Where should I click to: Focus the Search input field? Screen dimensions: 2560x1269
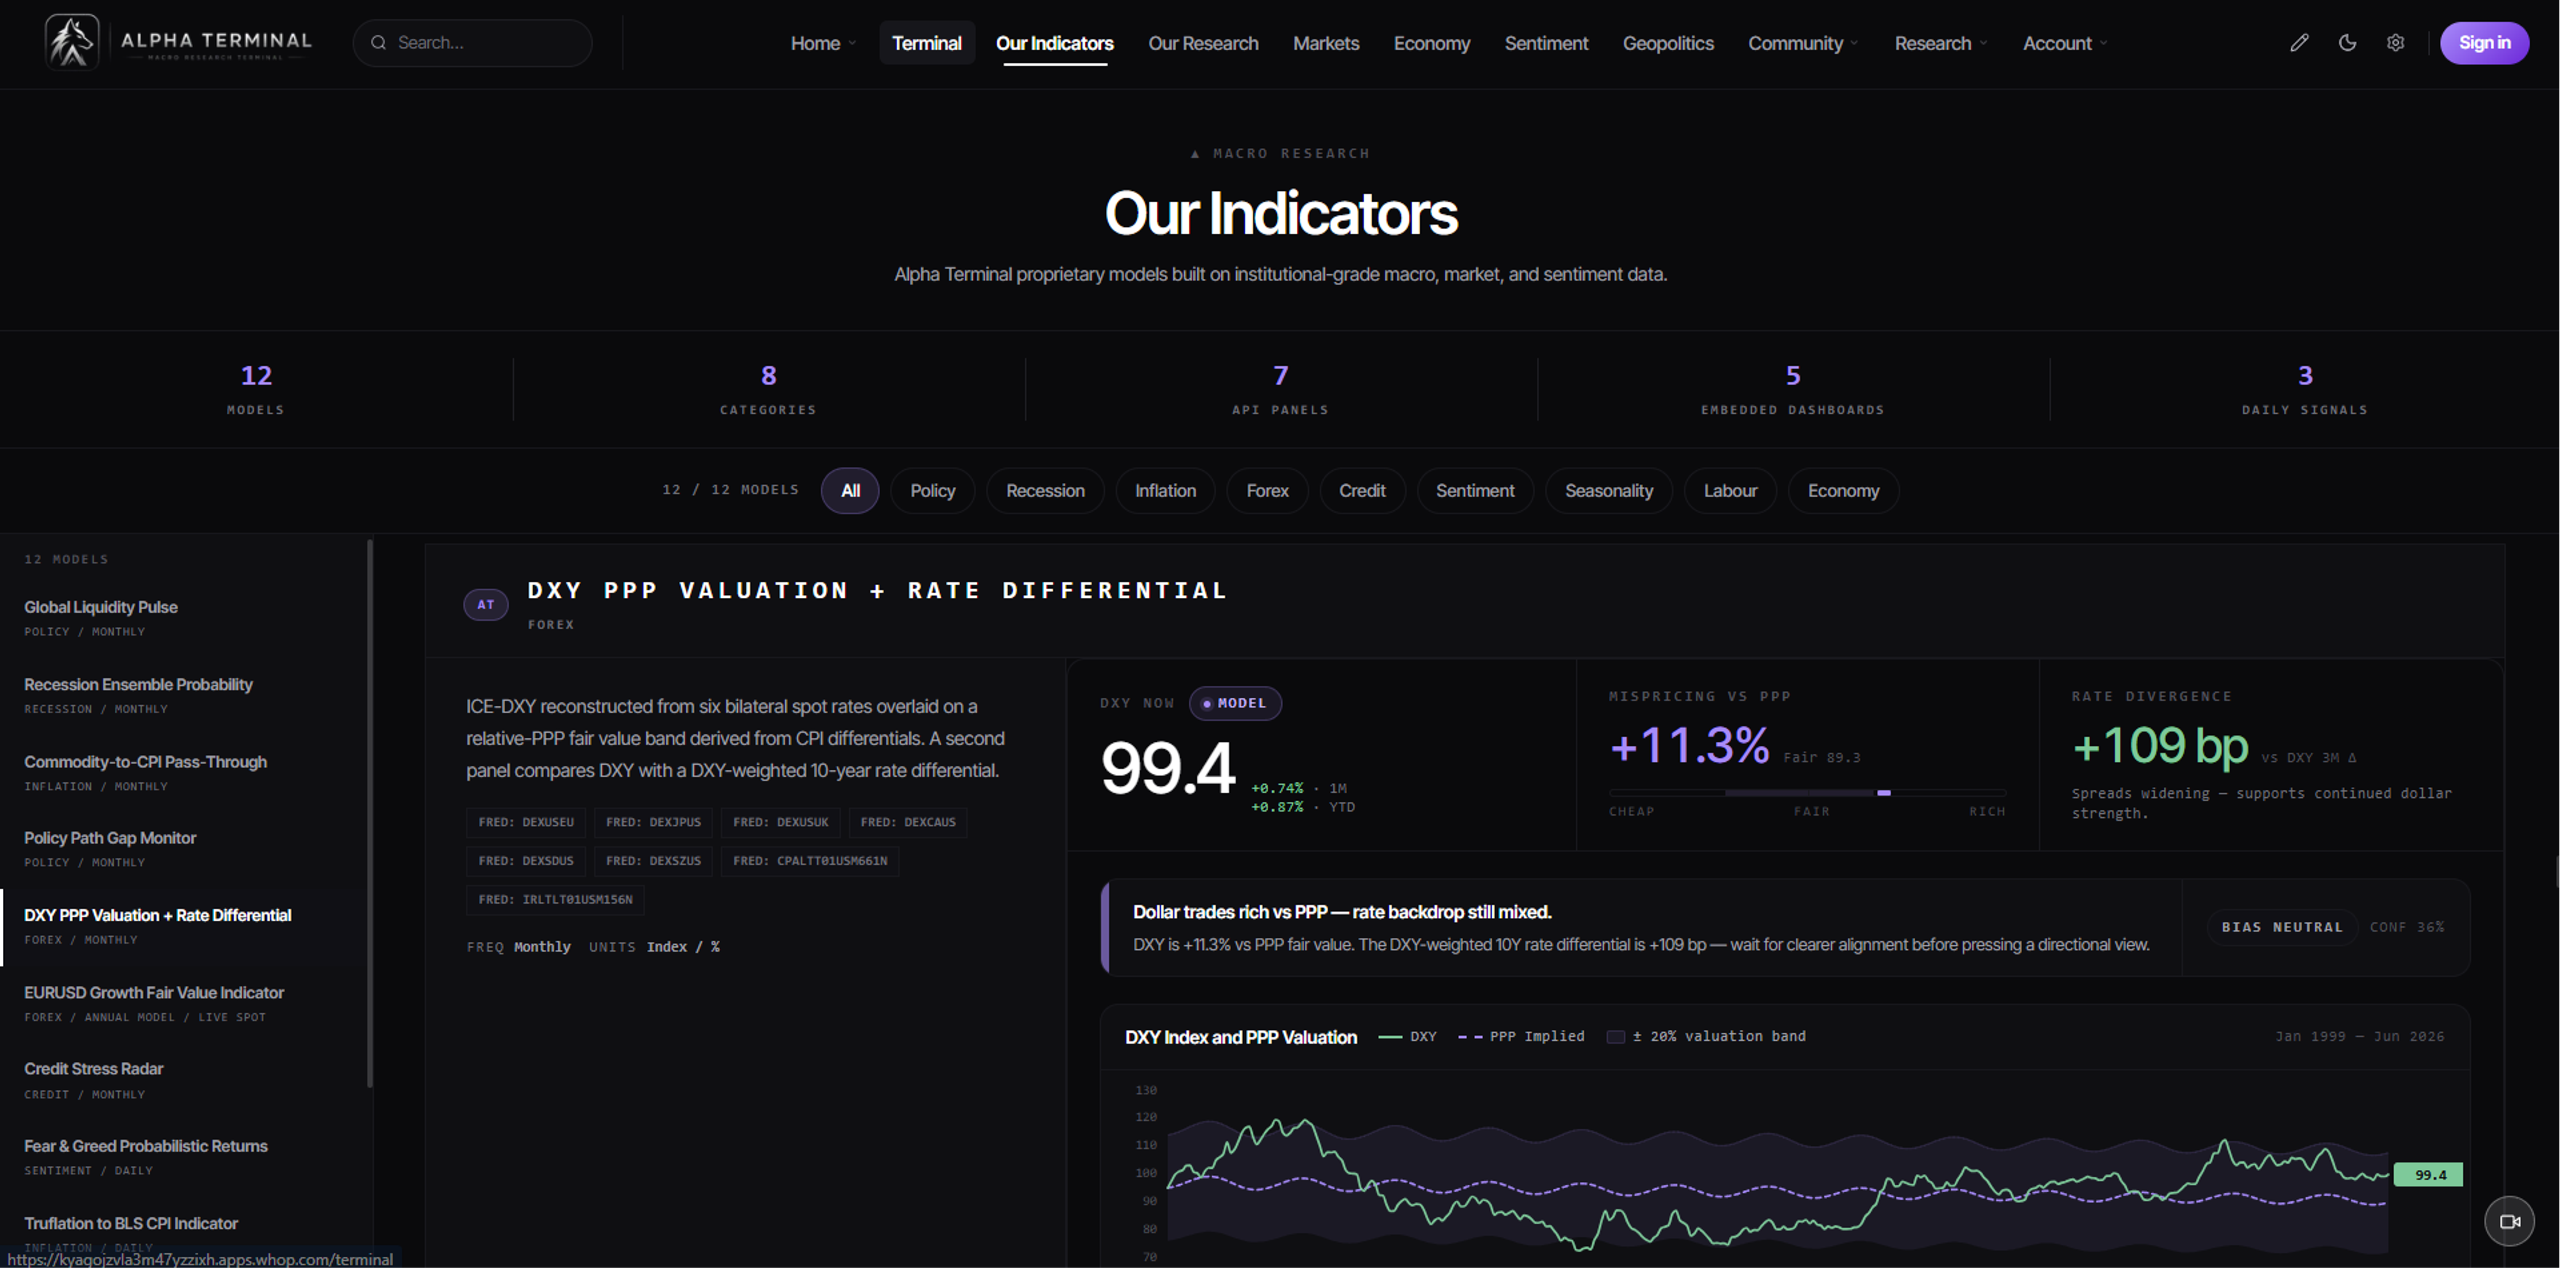473,43
